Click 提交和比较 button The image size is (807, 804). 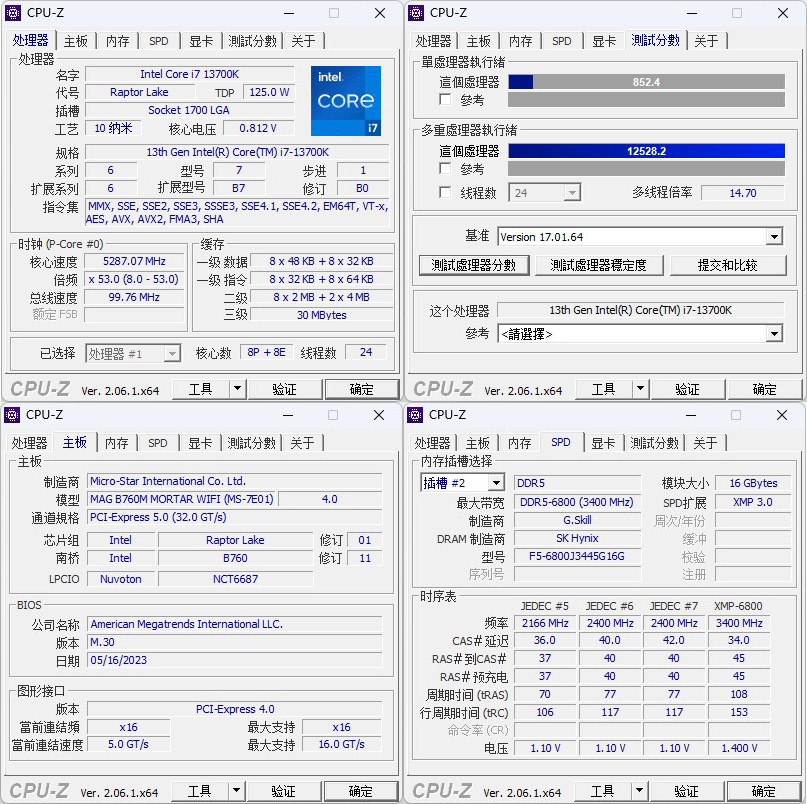point(727,265)
